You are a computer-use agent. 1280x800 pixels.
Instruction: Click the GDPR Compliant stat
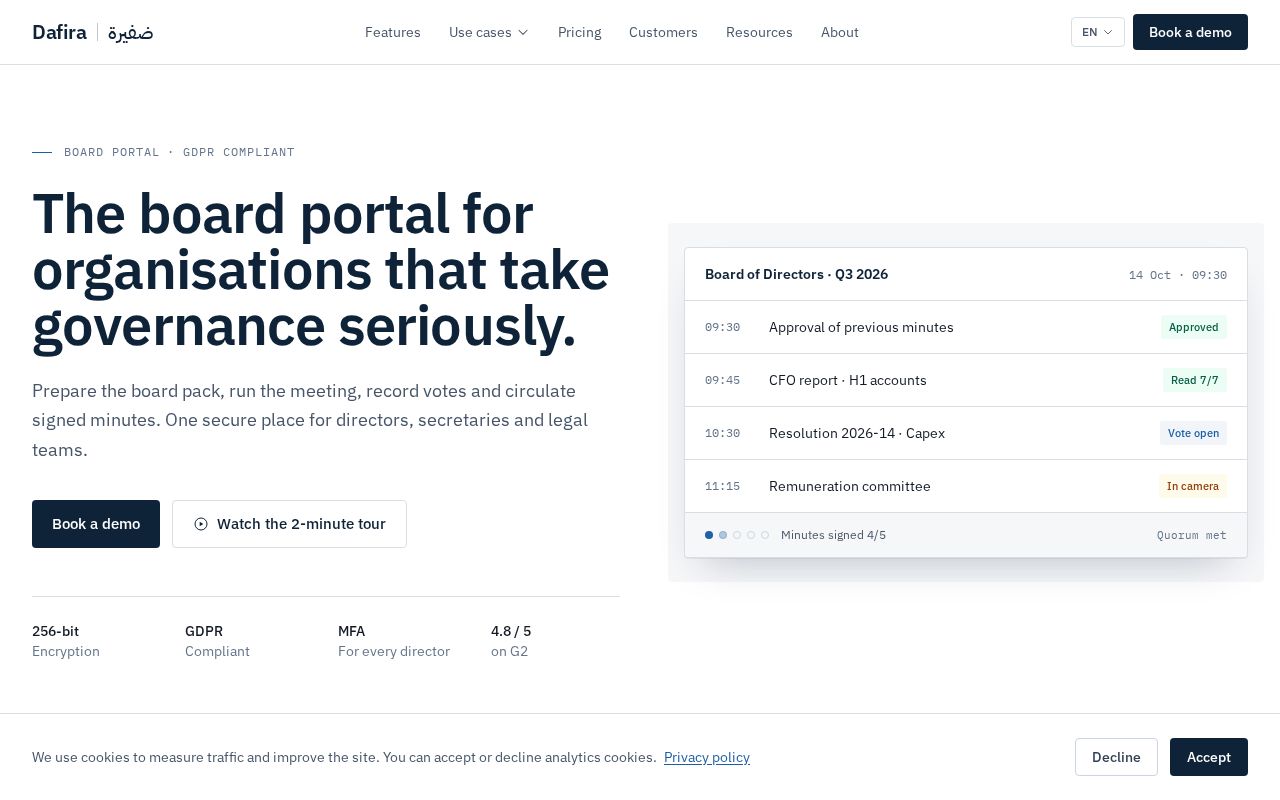tap(217, 641)
